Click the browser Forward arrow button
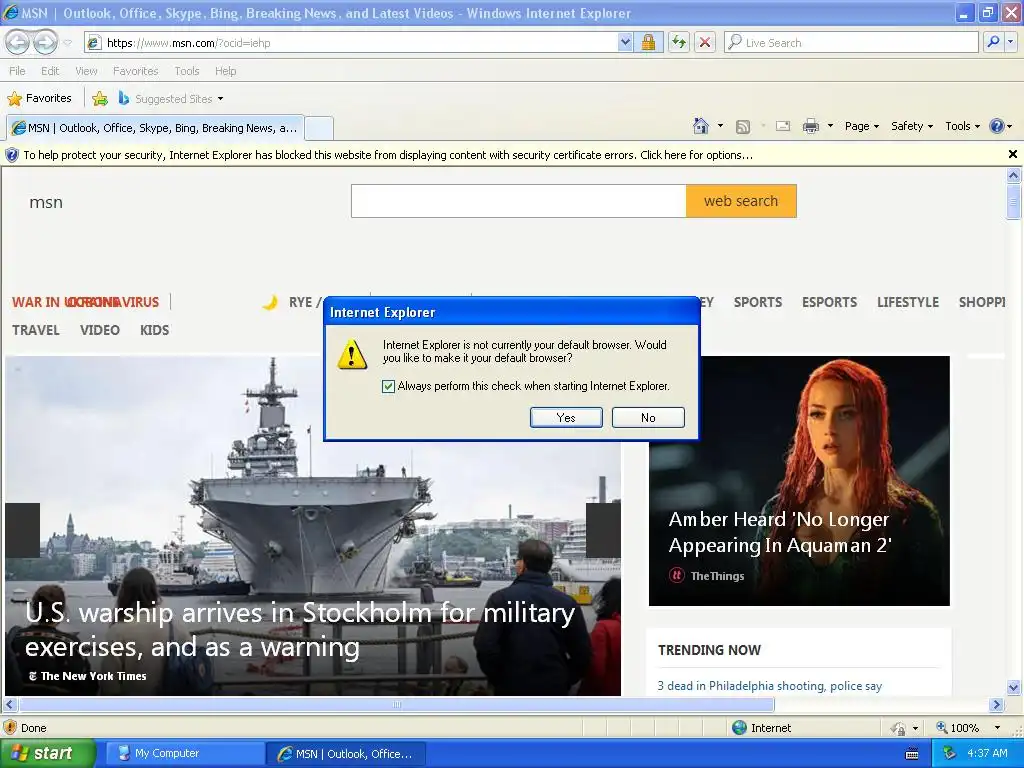This screenshot has width=1024, height=768. click(x=45, y=42)
